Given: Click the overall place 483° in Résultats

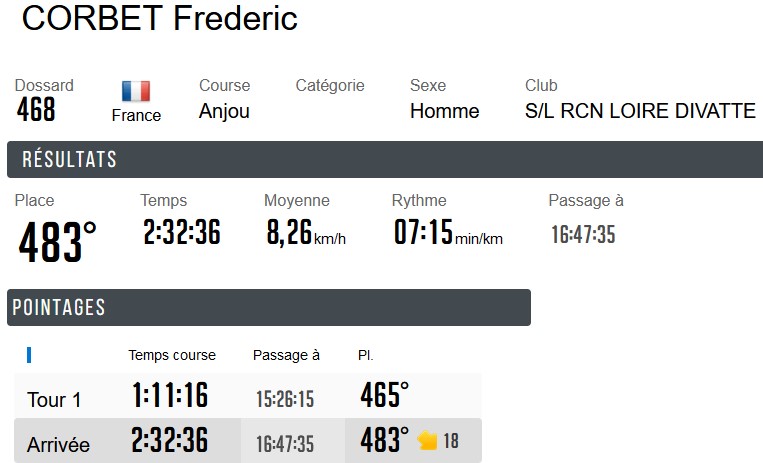Looking at the screenshot, I should (58, 242).
